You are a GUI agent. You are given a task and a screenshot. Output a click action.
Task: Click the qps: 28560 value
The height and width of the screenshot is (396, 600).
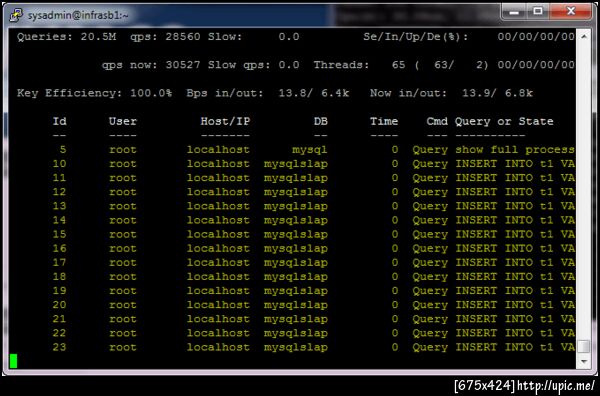click(165, 37)
